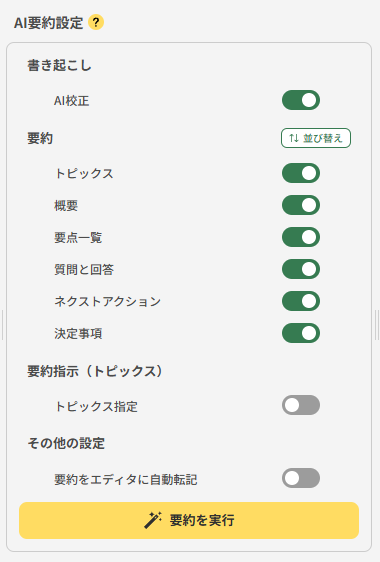Click the right panel divider handle
Screen dimensions: 380x562
pos(377,325)
